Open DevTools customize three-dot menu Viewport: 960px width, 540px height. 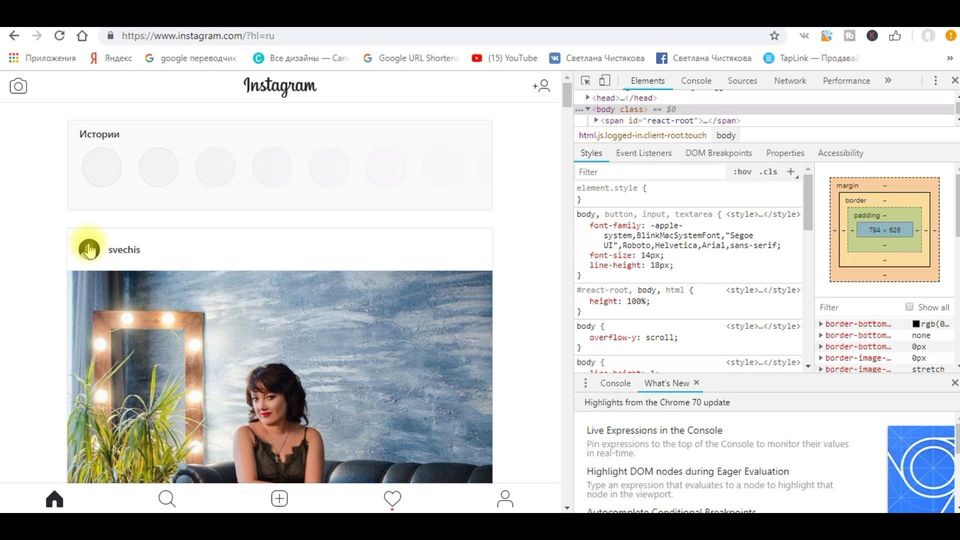pos(936,81)
